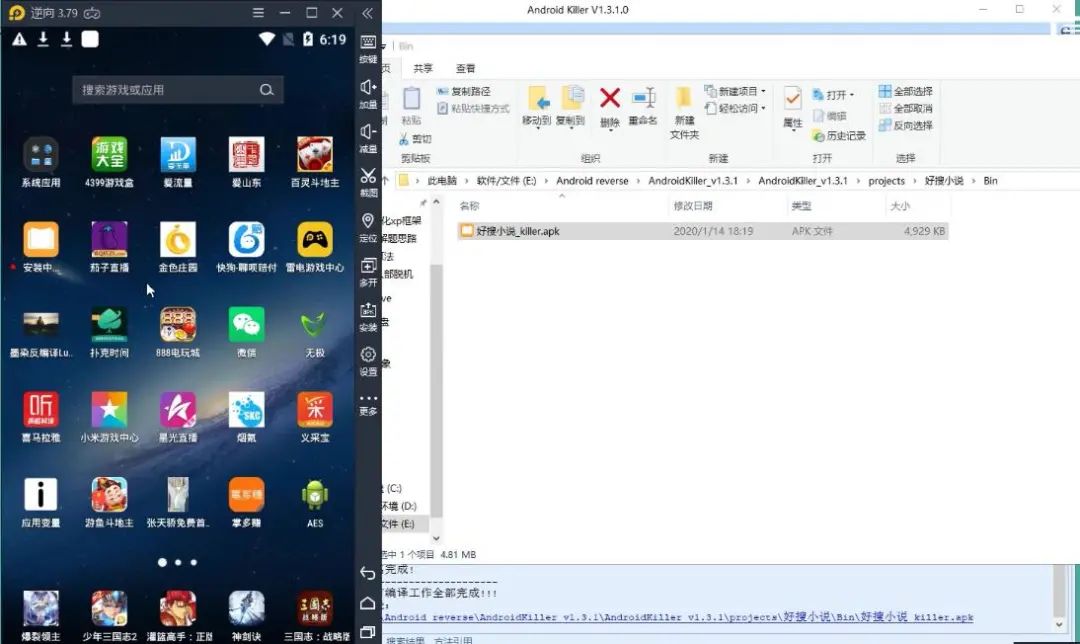Image resolution: width=1080 pixels, height=644 pixels.
Task: Open the 爱山东 app icon
Action: tap(247, 154)
